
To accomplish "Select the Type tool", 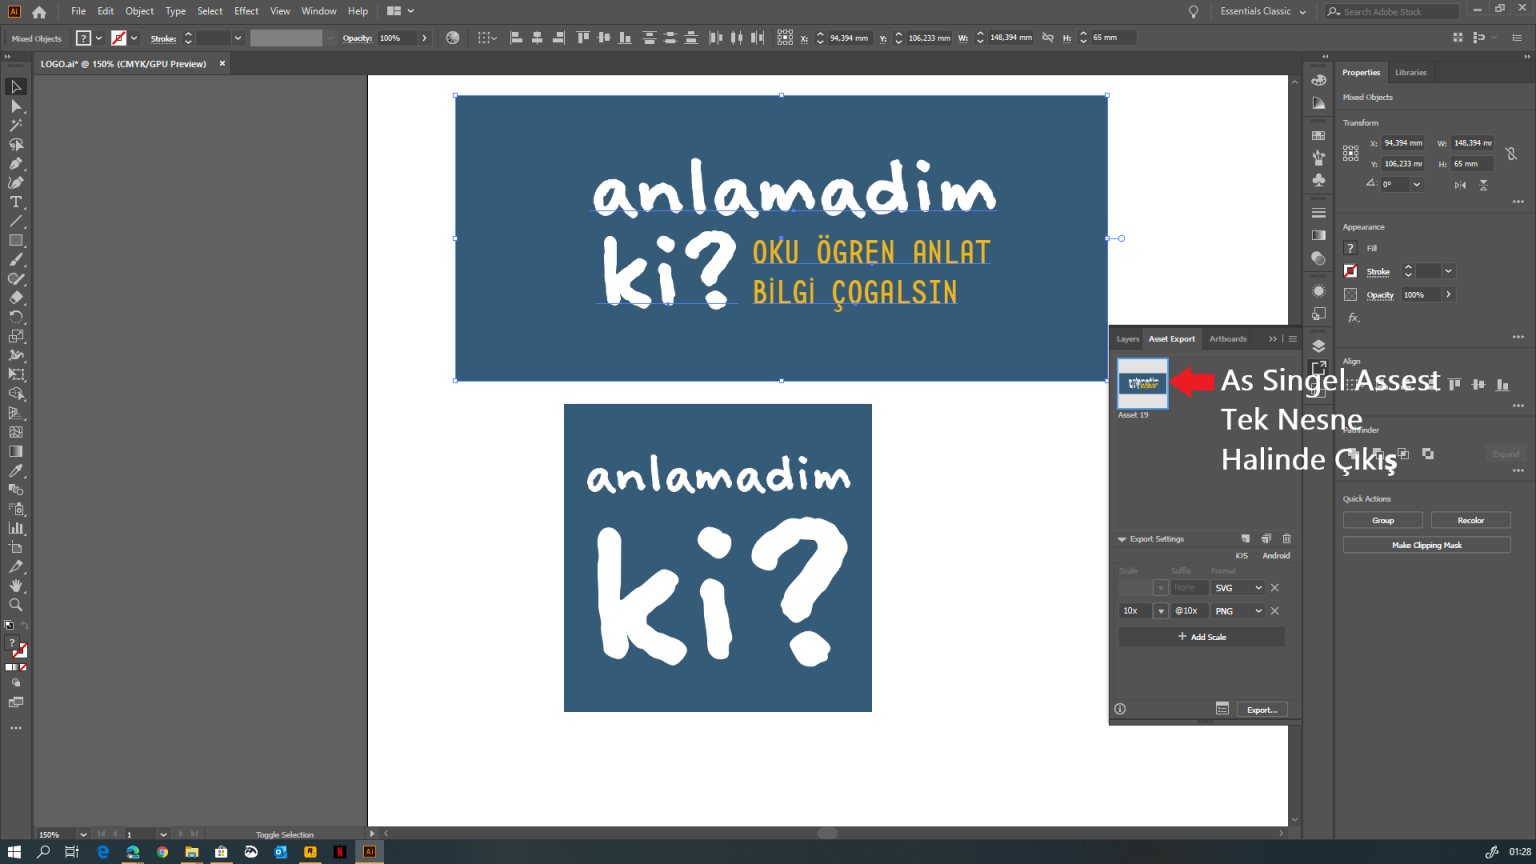I will coord(16,201).
